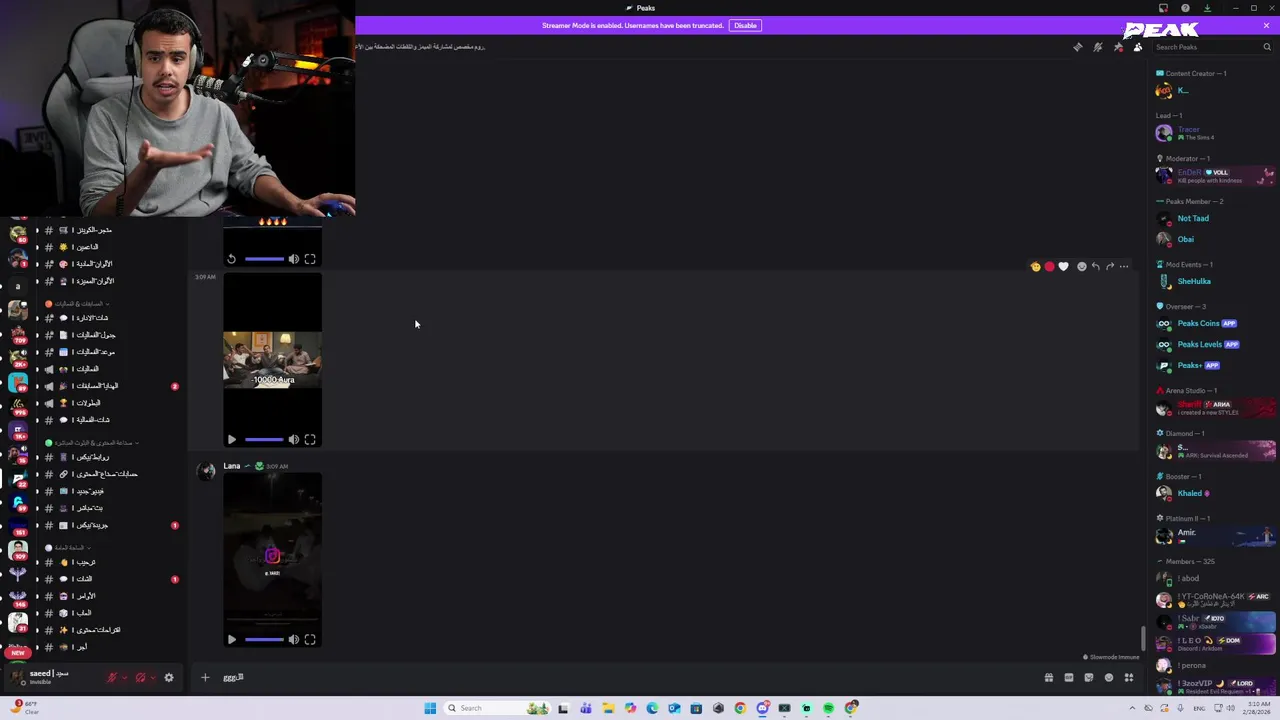Adjust the -10000 Aura video slider

264,439
